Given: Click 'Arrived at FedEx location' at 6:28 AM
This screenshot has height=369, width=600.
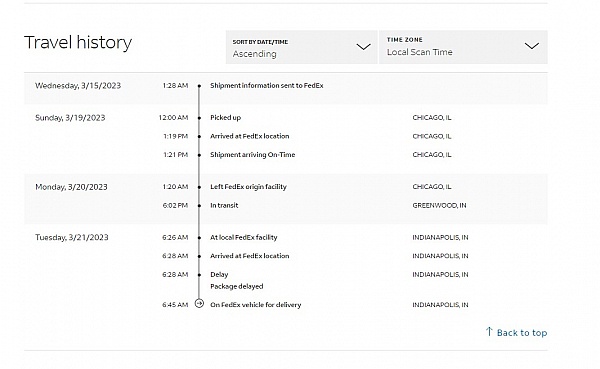Looking at the screenshot, I should click(249, 256).
